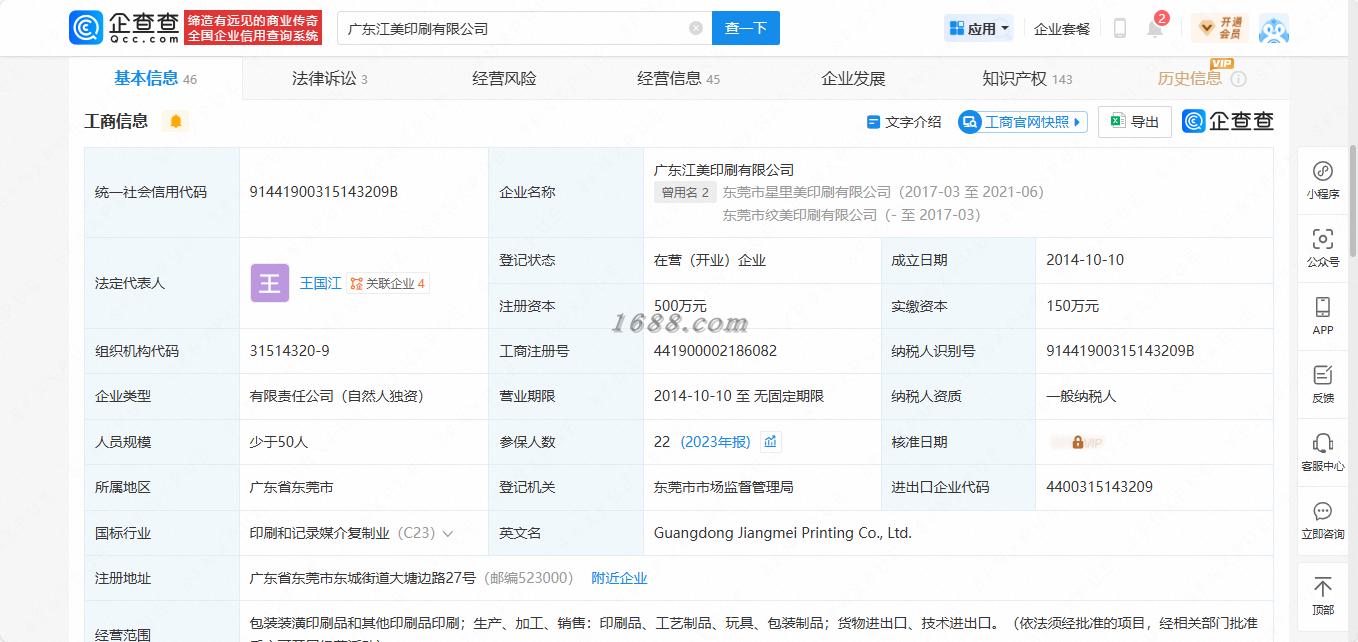Select 成立日期 value 2014-10-10
This screenshot has width=1358, height=642.
(x=1085, y=260)
